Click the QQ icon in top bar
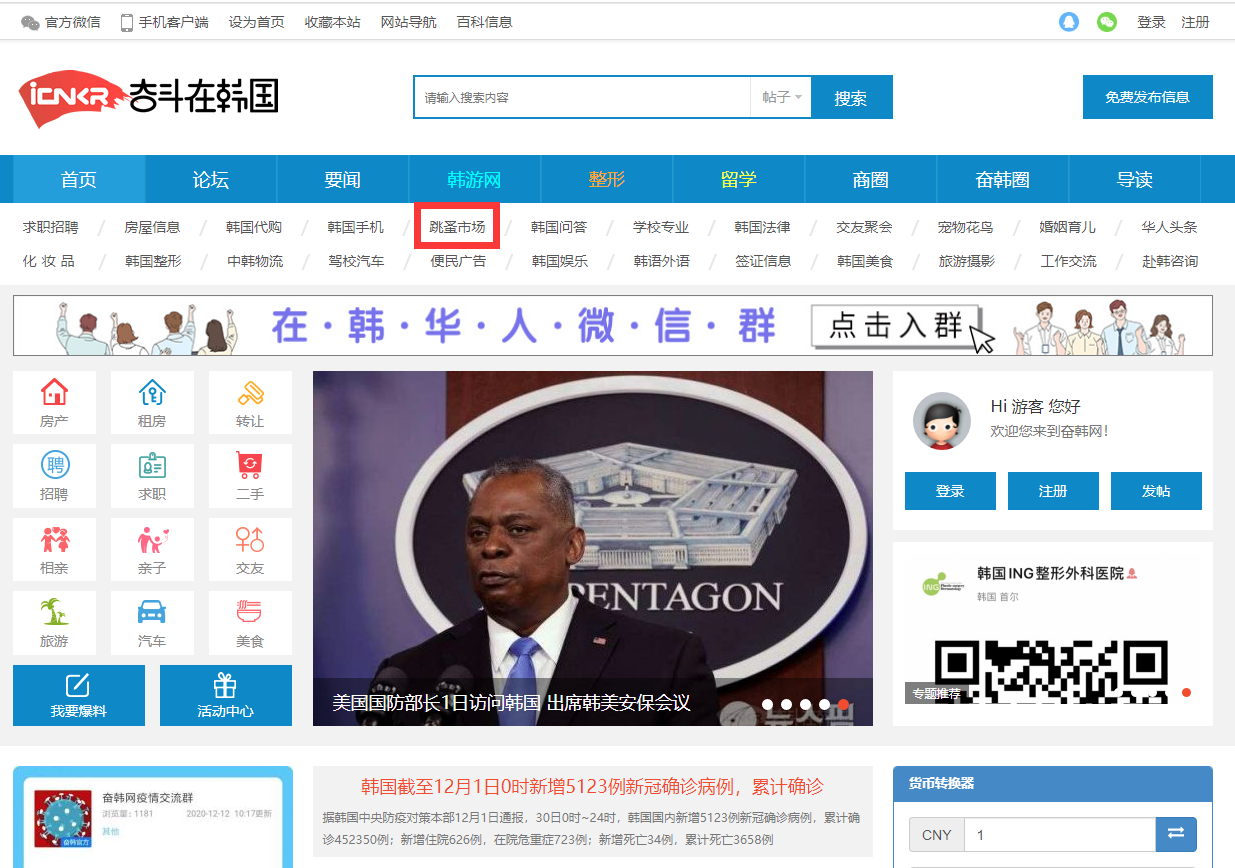This screenshot has height=868, width=1235. 1069,22
